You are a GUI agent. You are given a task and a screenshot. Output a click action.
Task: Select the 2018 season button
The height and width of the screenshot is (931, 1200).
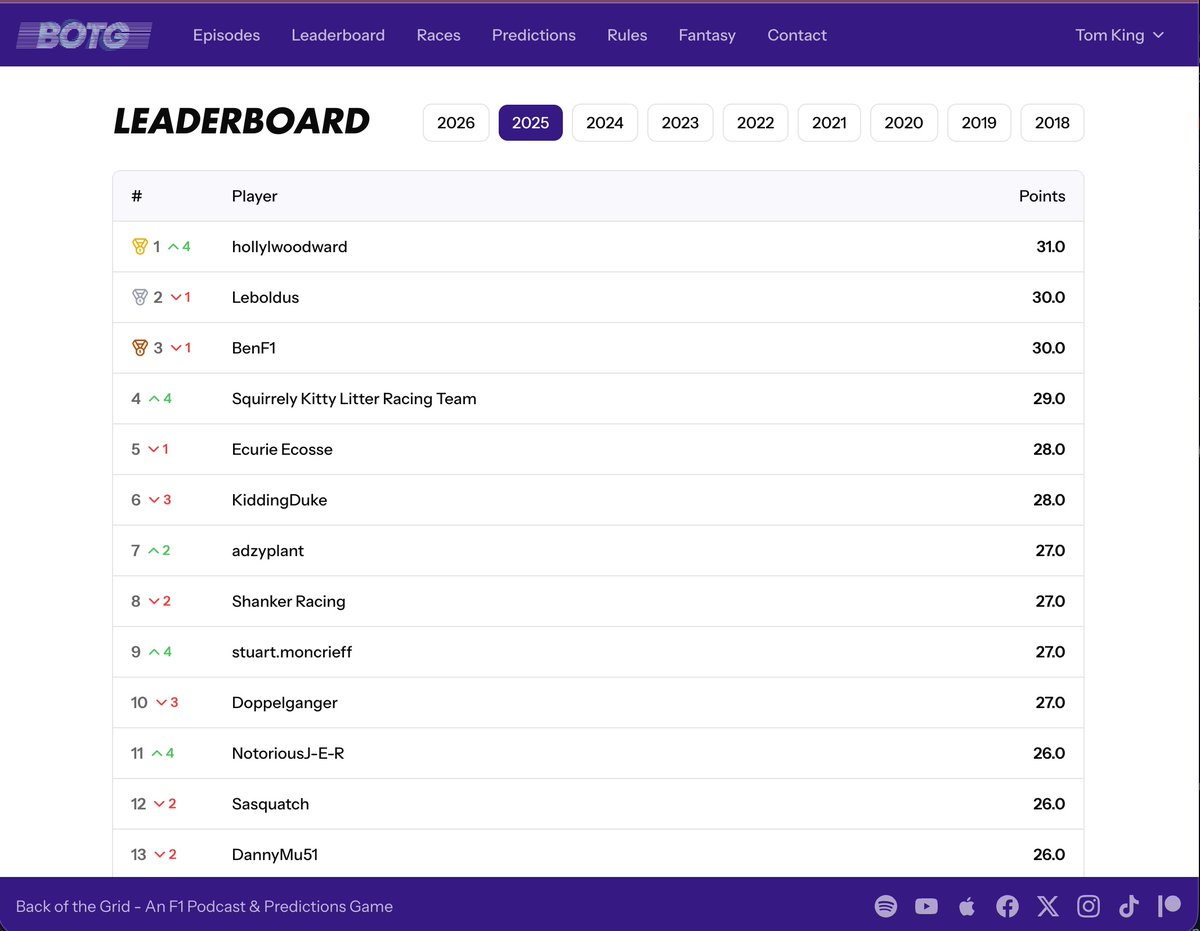[1052, 123]
